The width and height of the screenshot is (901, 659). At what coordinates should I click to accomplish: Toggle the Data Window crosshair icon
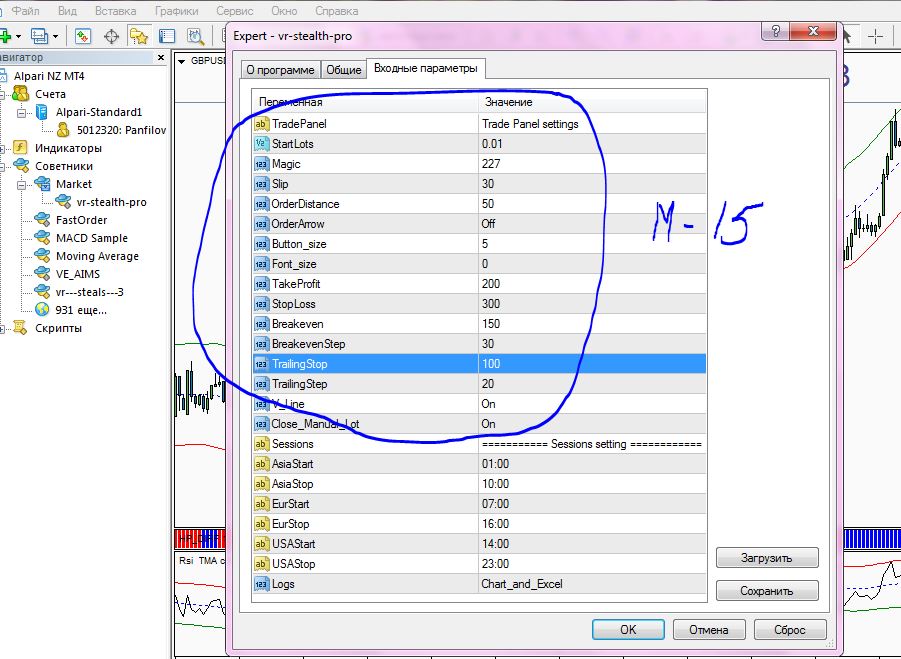coord(111,37)
